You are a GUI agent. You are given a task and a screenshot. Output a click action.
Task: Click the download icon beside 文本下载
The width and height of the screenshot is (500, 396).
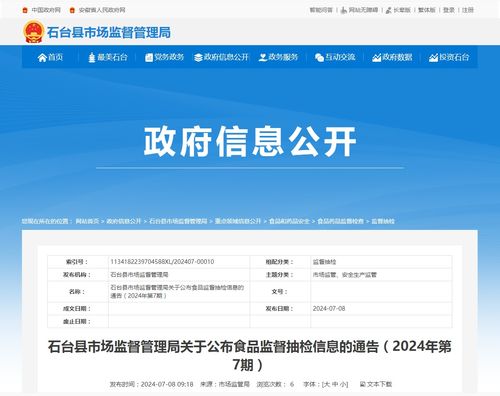click(x=363, y=384)
